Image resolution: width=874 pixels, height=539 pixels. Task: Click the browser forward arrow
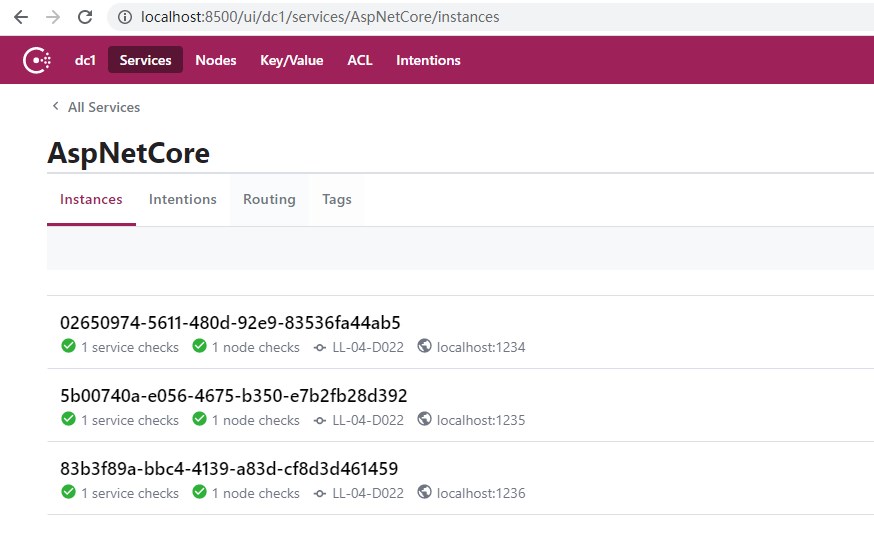[53, 17]
